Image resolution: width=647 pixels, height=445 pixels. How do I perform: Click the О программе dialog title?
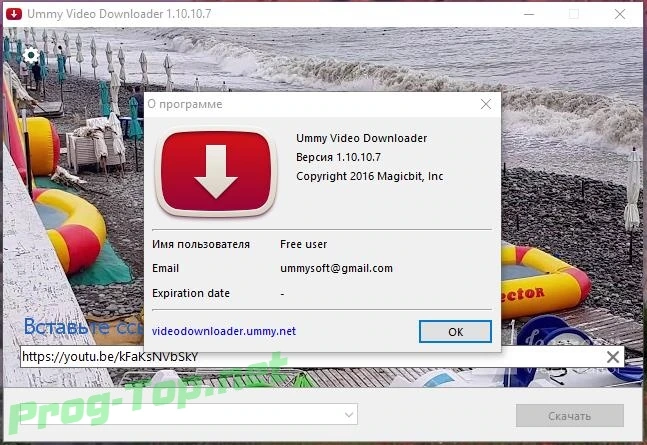(185, 104)
